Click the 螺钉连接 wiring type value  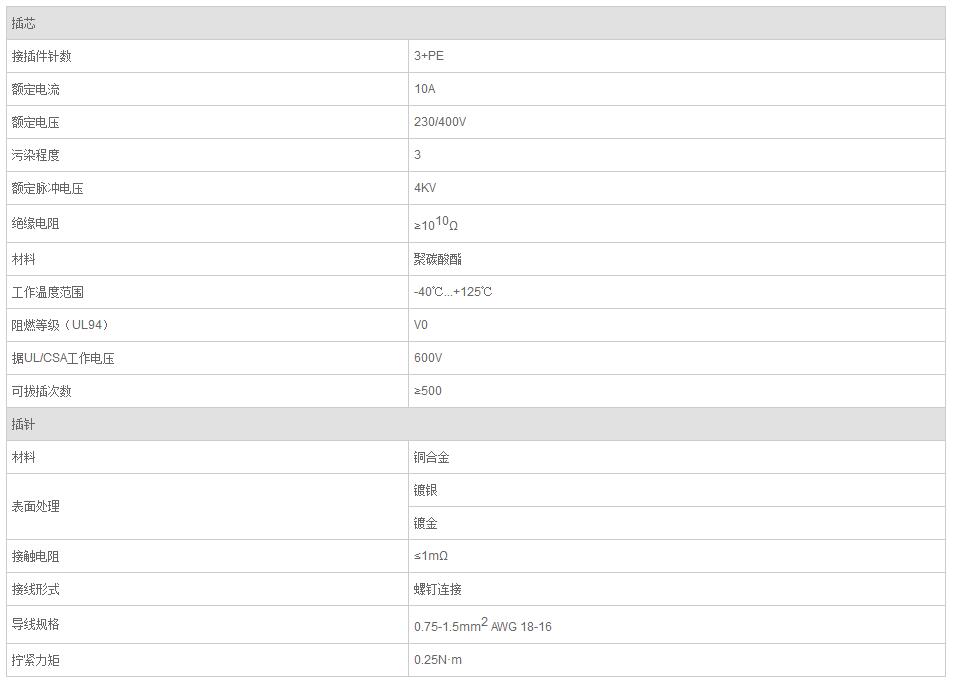coord(438,589)
